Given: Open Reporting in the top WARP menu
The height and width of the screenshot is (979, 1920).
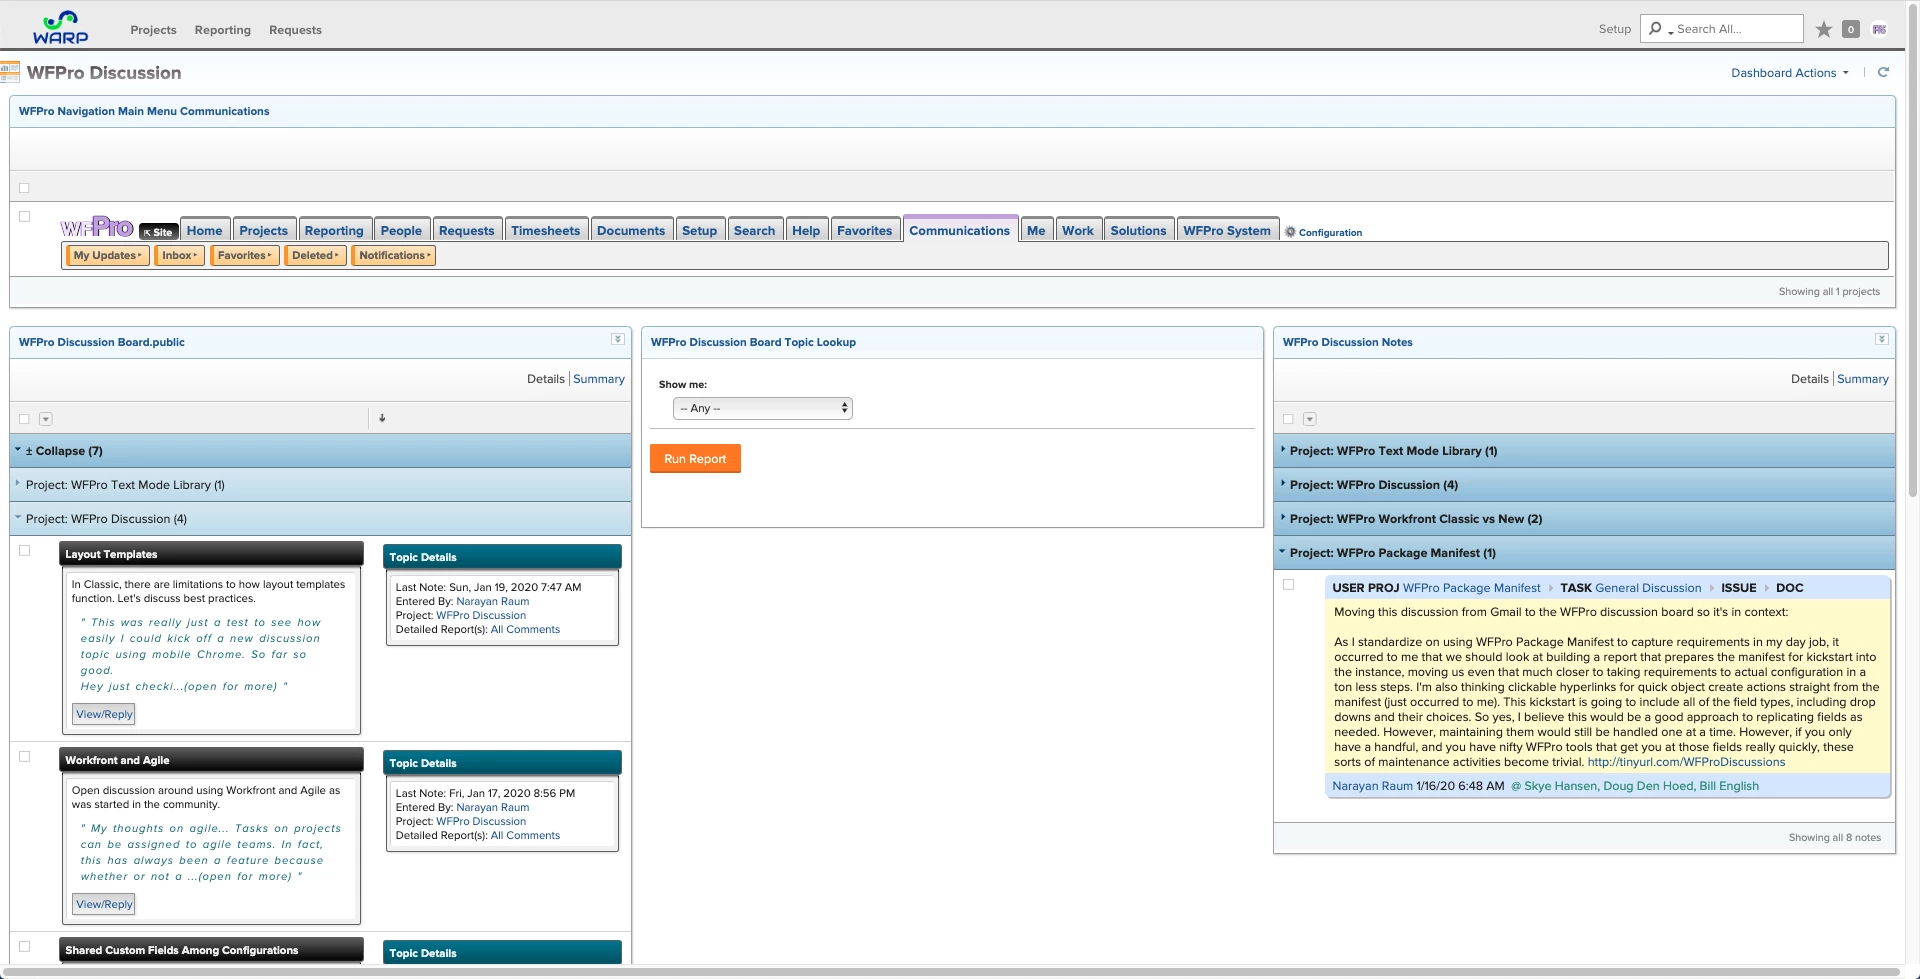Looking at the screenshot, I should (x=222, y=30).
